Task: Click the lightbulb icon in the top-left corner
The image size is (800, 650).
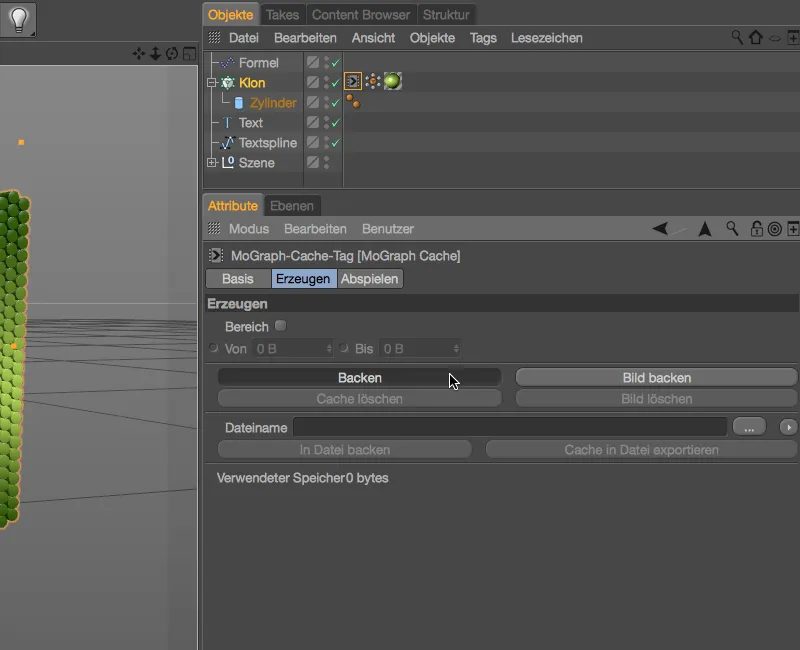Action: pyautogui.click(x=19, y=18)
